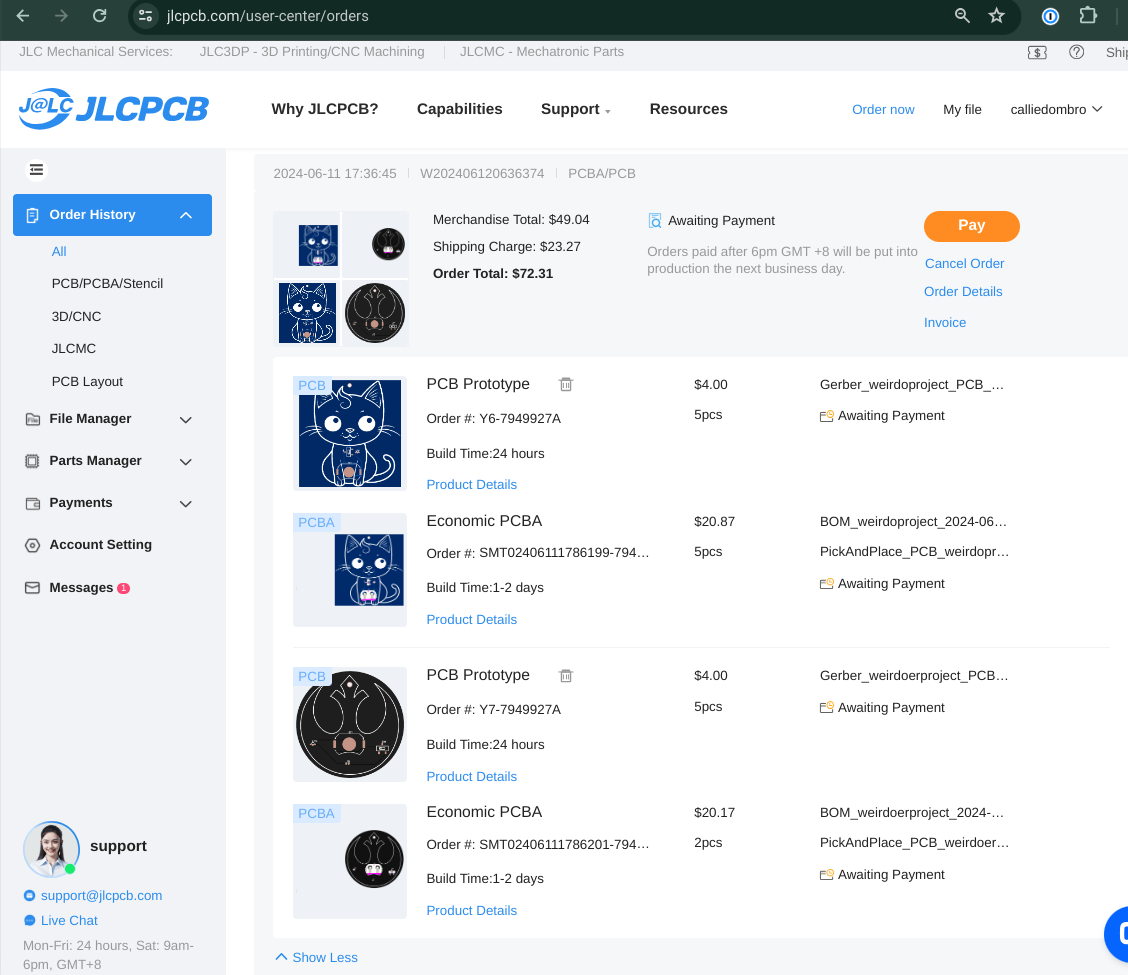Delete PCB Prototype order Y6-7949927A trash icon
This screenshot has height=975, width=1128.
click(x=566, y=384)
